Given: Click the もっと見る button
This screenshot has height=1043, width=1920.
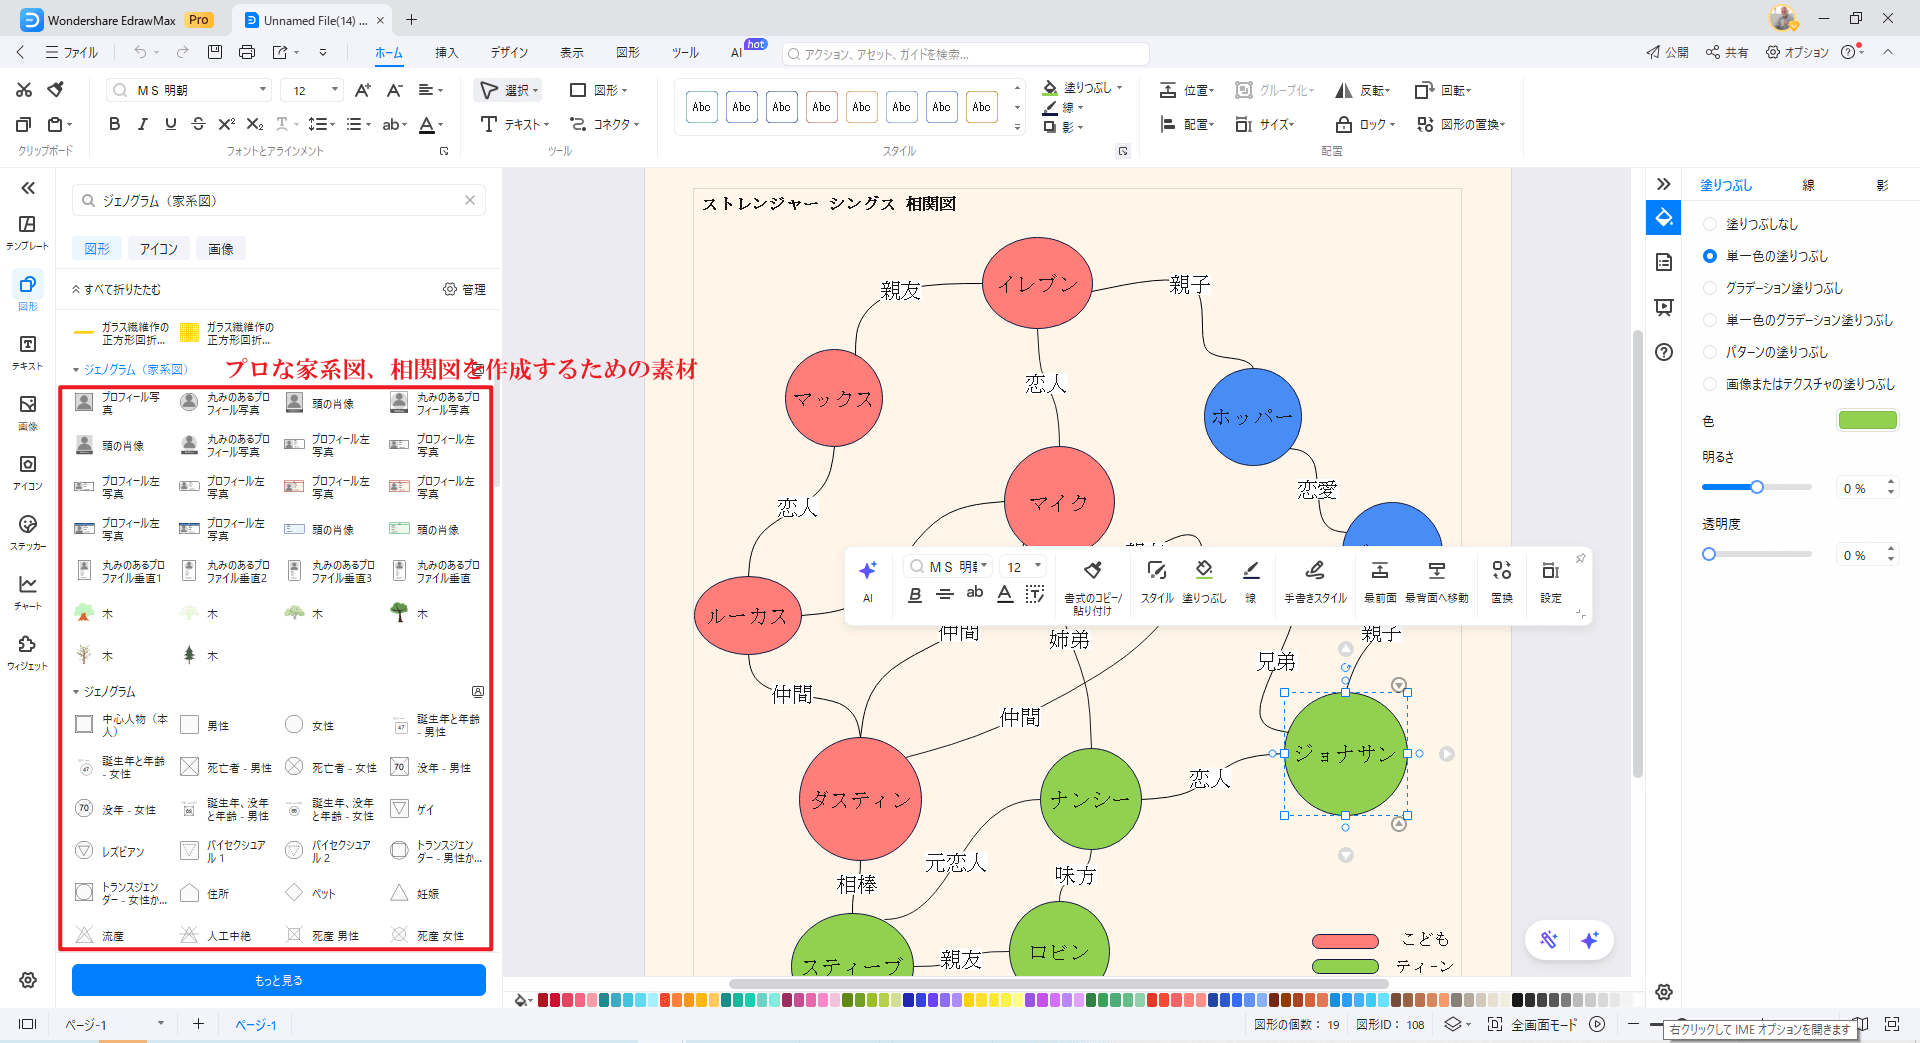Looking at the screenshot, I should point(278,980).
